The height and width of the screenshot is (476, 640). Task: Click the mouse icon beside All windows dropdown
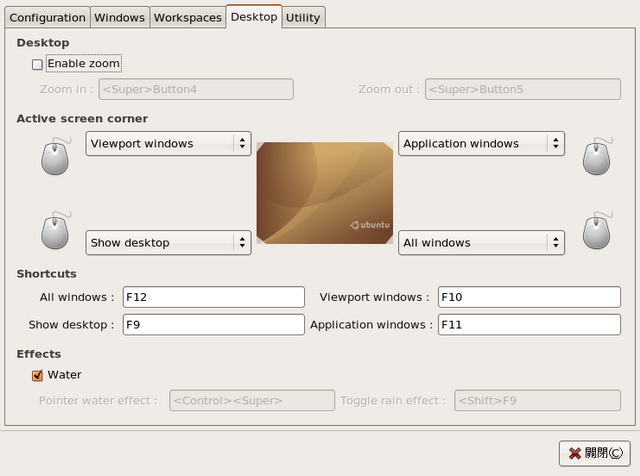(x=597, y=230)
